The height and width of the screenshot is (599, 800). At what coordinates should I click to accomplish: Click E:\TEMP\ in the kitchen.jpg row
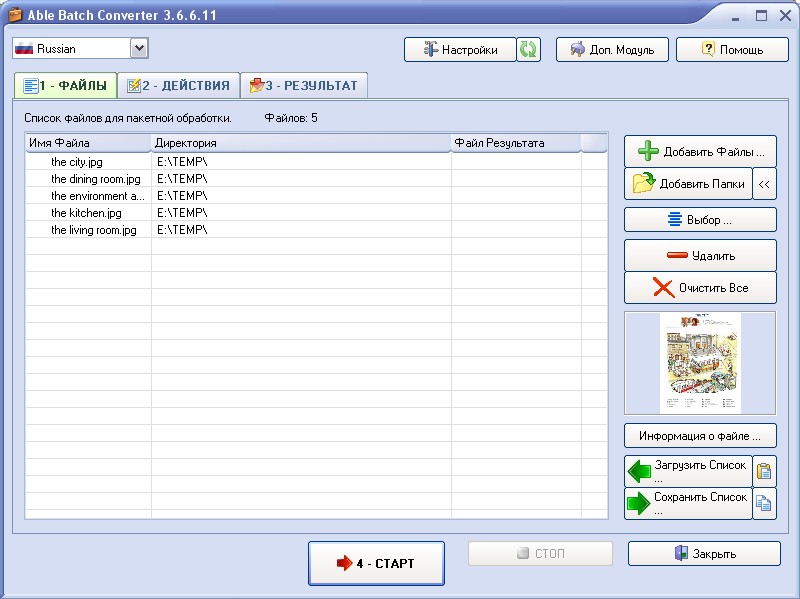tap(182, 213)
